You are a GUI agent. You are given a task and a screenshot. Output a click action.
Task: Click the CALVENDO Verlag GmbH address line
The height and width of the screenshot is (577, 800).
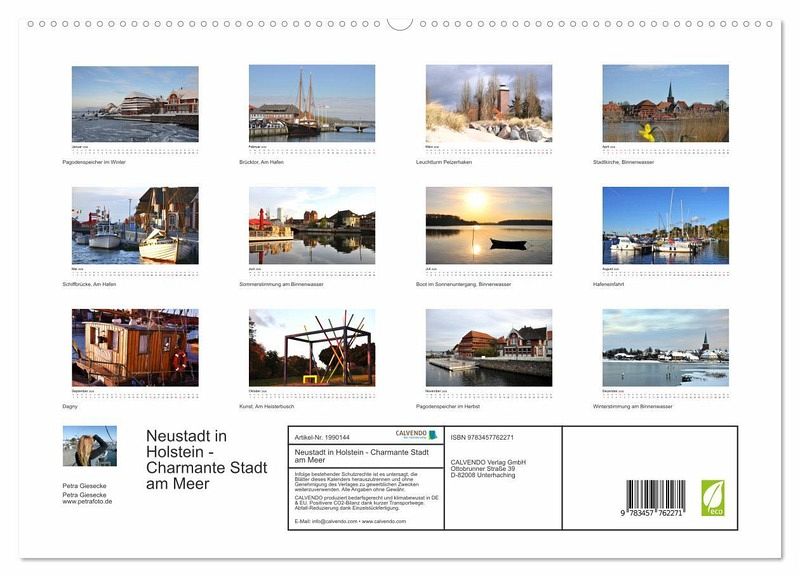coord(488,462)
